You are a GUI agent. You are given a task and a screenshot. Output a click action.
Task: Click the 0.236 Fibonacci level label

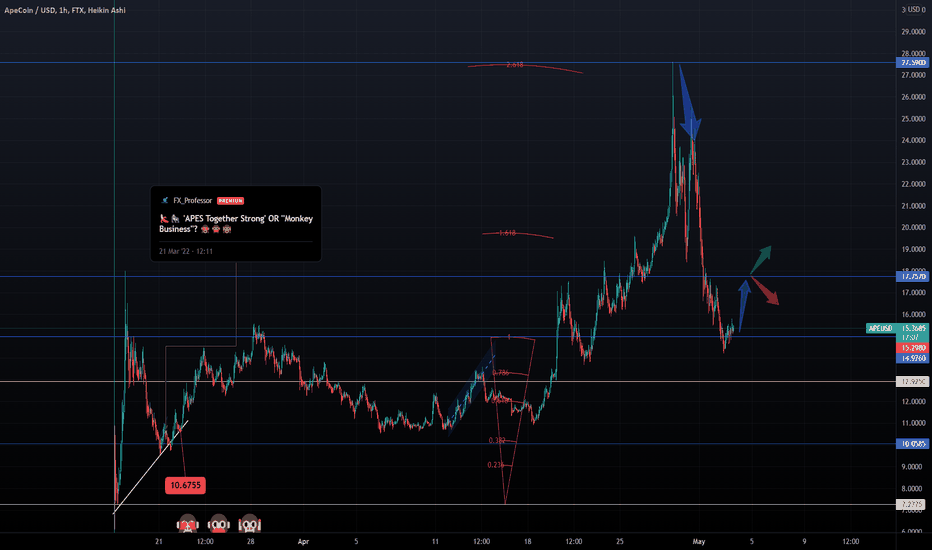click(x=496, y=465)
